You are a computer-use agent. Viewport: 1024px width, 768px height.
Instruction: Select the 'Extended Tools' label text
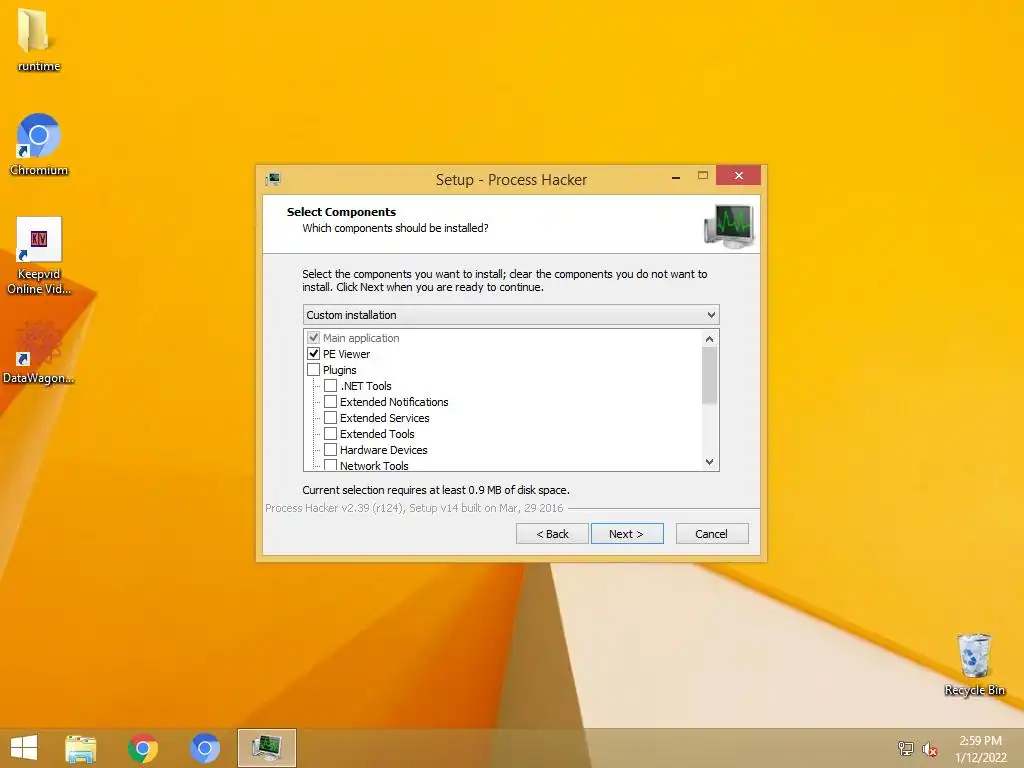(377, 434)
